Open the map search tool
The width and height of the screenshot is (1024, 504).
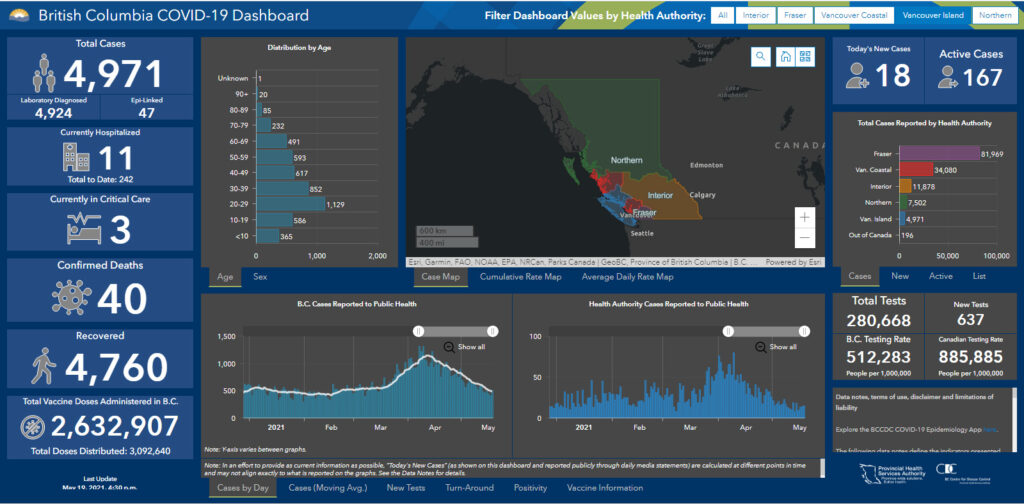[761, 57]
